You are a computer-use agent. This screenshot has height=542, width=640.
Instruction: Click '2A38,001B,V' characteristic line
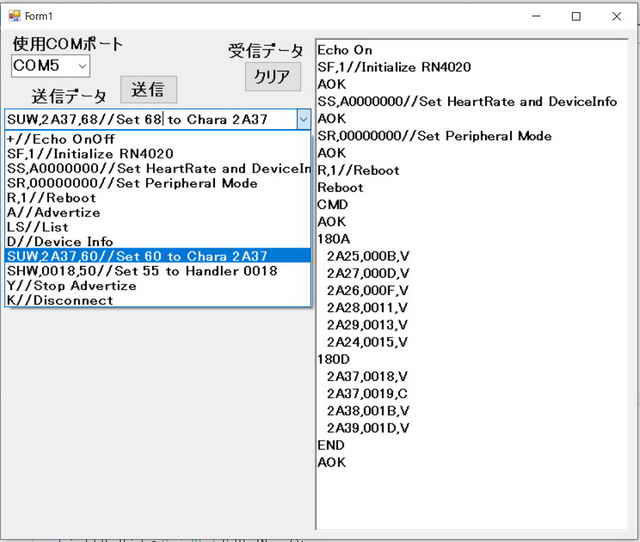[368, 411]
